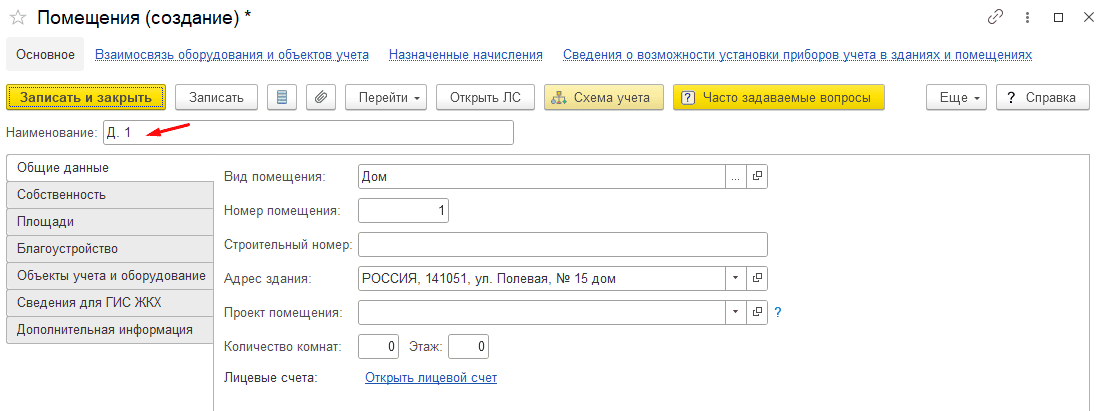1098x411 pixels.
Task: Open the Проект помещения dropdown list
Action: (736, 312)
